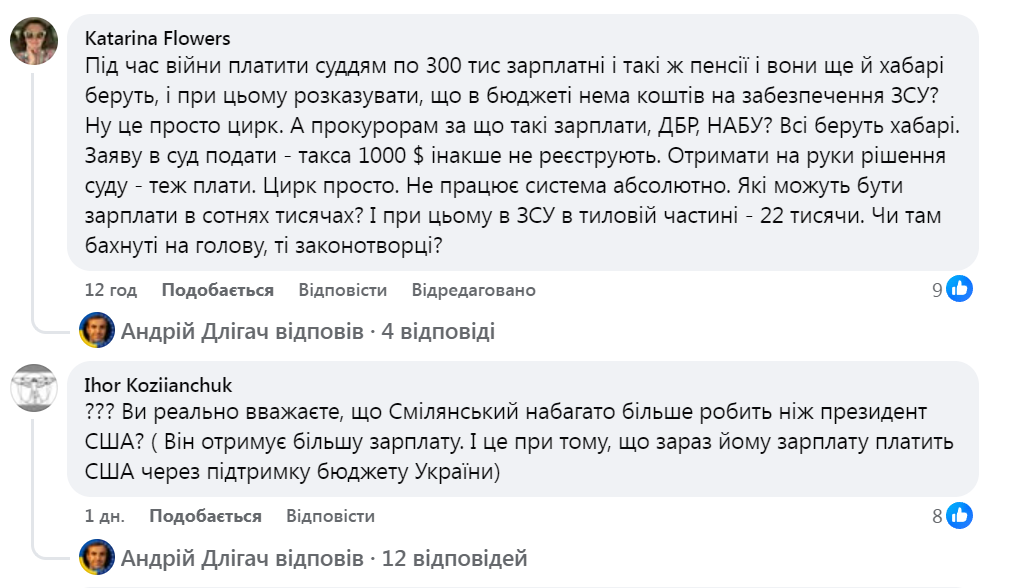Image resolution: width=1018 pixels, height=588 pixels.
Task: Like Ihor Koziianchuk's comment with Подобається
Action: click(205, 516)
